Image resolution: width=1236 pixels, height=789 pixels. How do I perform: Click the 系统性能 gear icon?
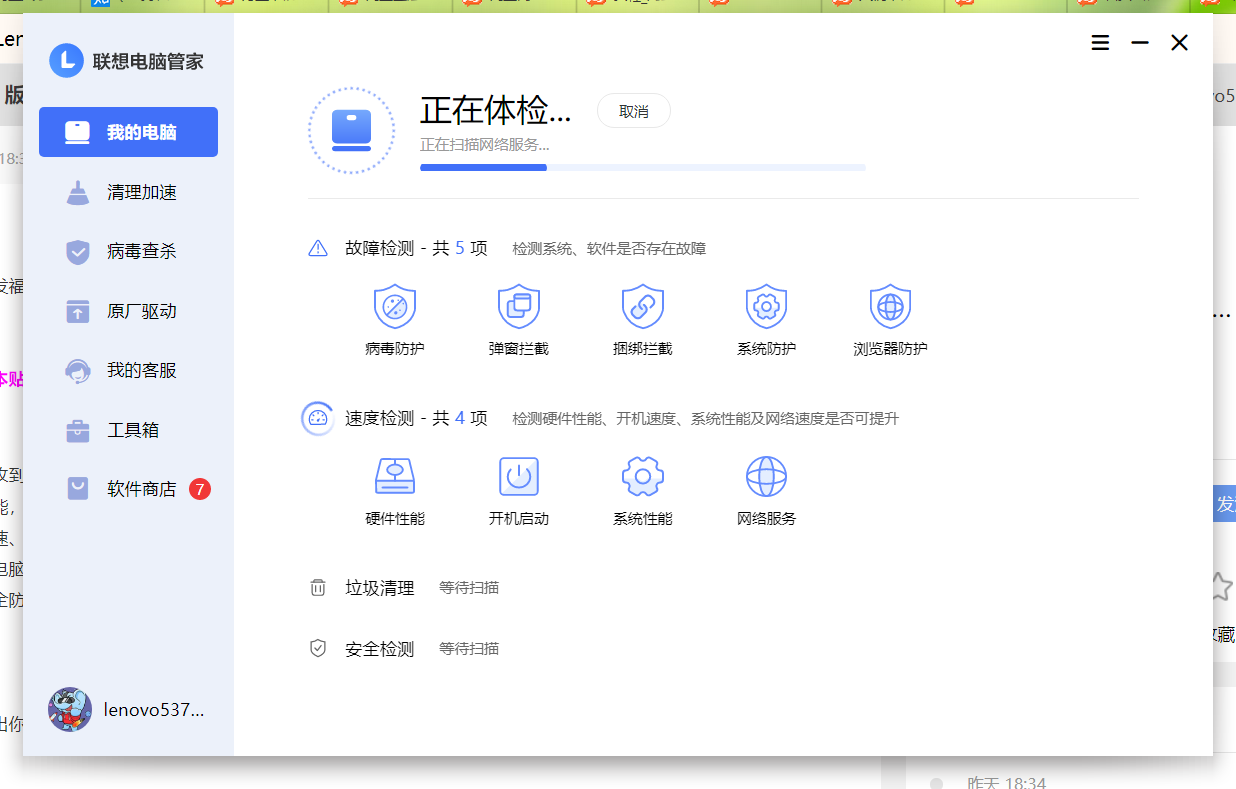643,477
